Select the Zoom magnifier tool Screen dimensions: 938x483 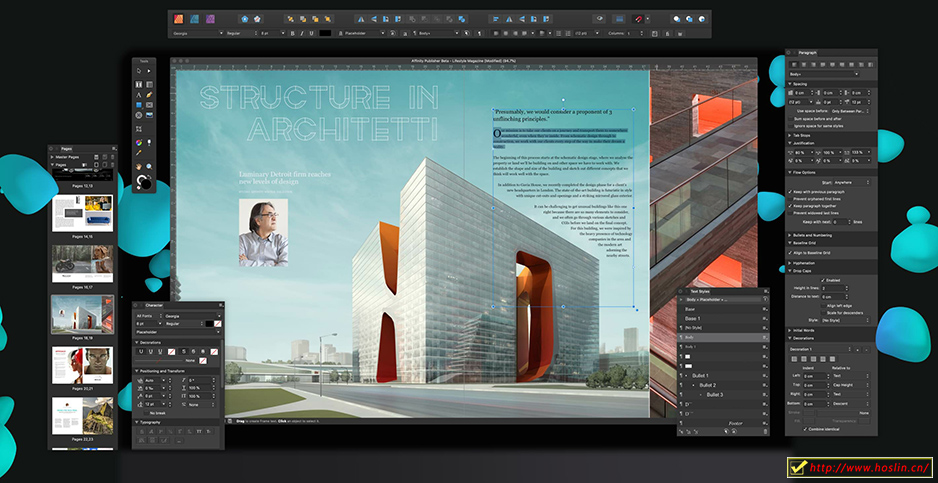(x=149, y=166)
